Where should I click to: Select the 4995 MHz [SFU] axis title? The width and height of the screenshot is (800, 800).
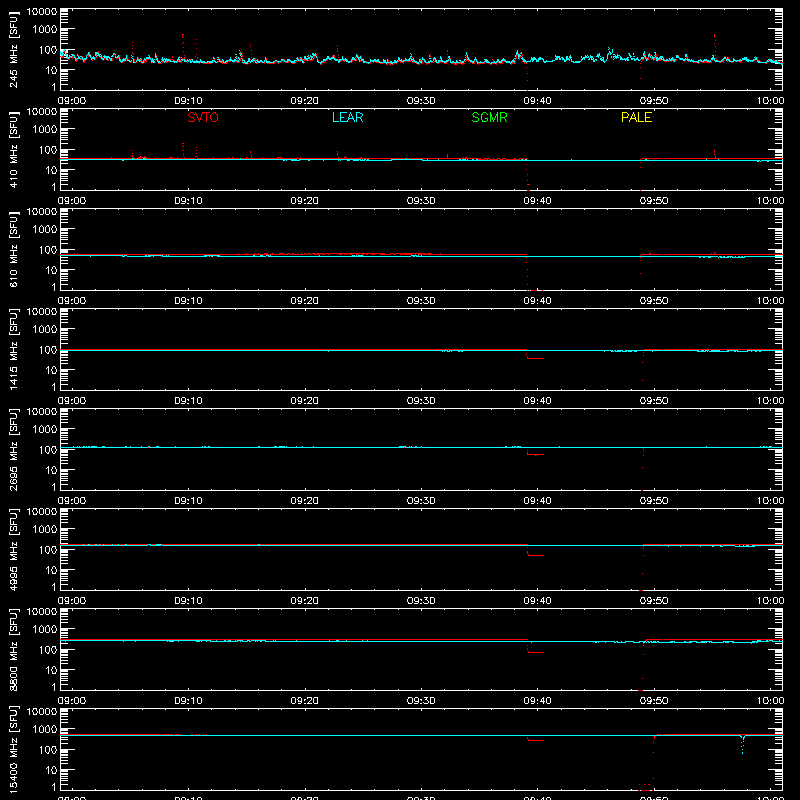(x=13, y=549)
